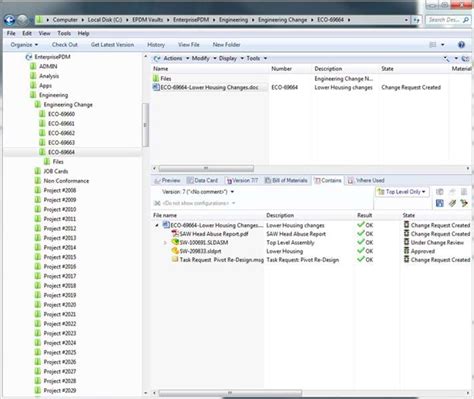The width and height of the screenshot is (474, 399).
Task: Click the green Files folder icon in file list
Action: pos(156,79)
